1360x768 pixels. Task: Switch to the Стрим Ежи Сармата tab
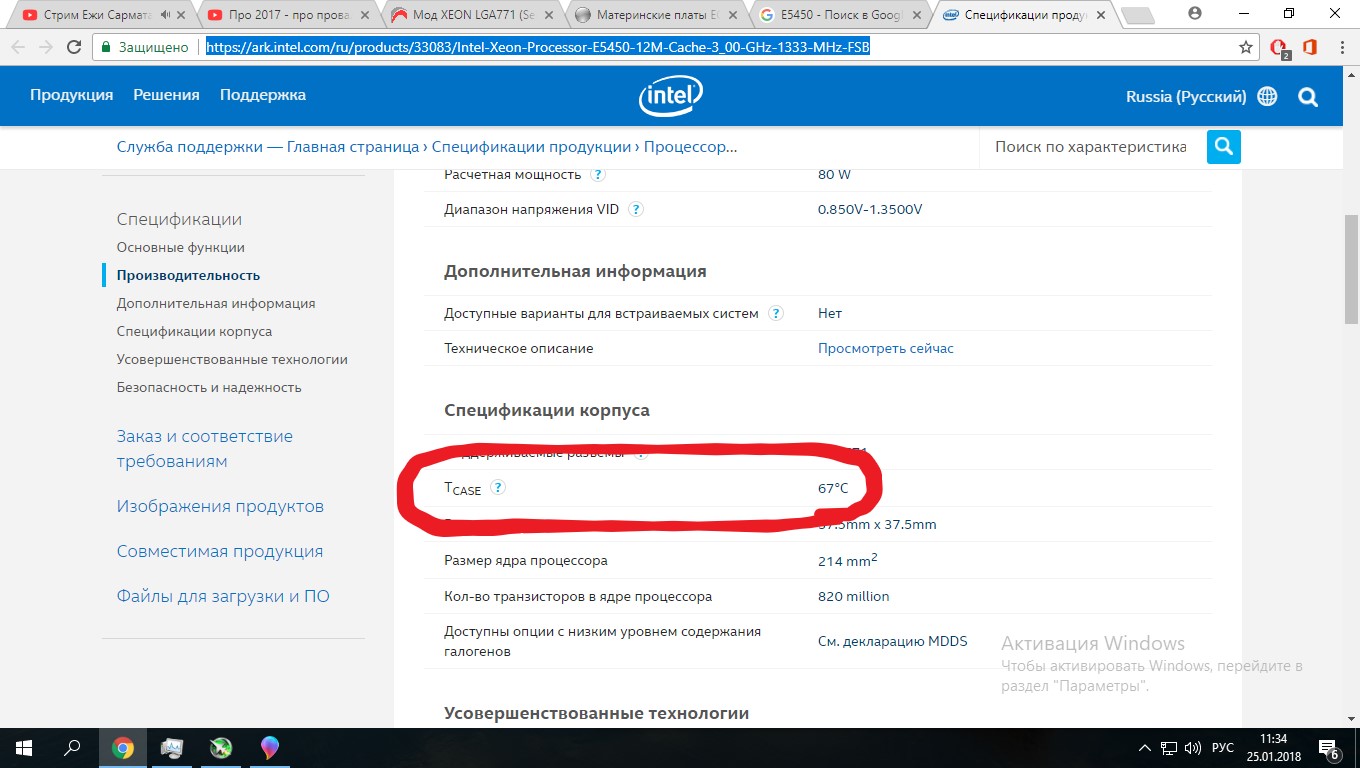pos(97,15)
